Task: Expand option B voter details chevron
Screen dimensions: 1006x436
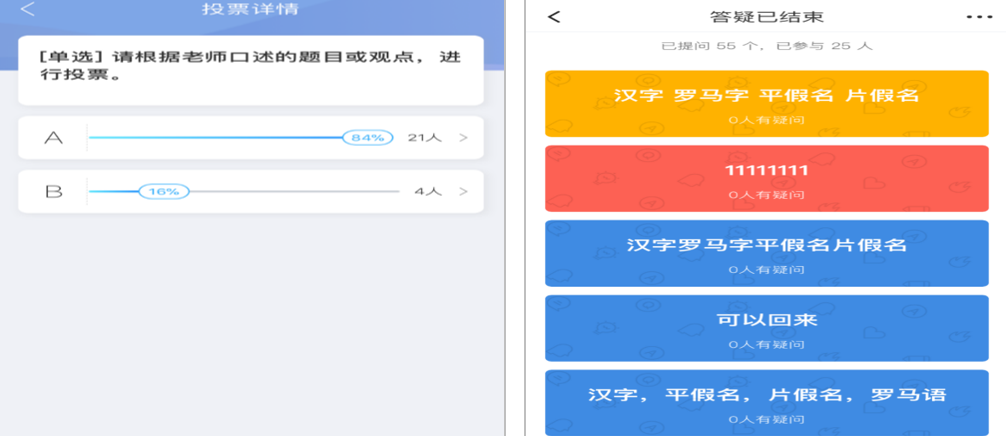Action: pos(463,191)
